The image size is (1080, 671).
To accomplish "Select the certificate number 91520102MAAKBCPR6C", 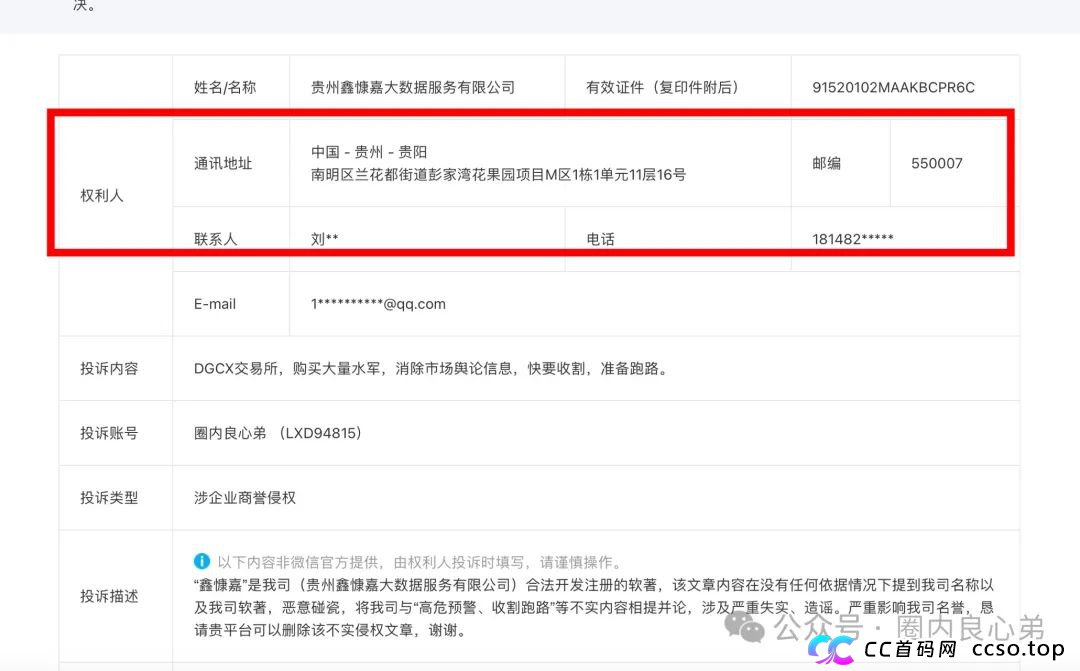I will click(893, 87).
